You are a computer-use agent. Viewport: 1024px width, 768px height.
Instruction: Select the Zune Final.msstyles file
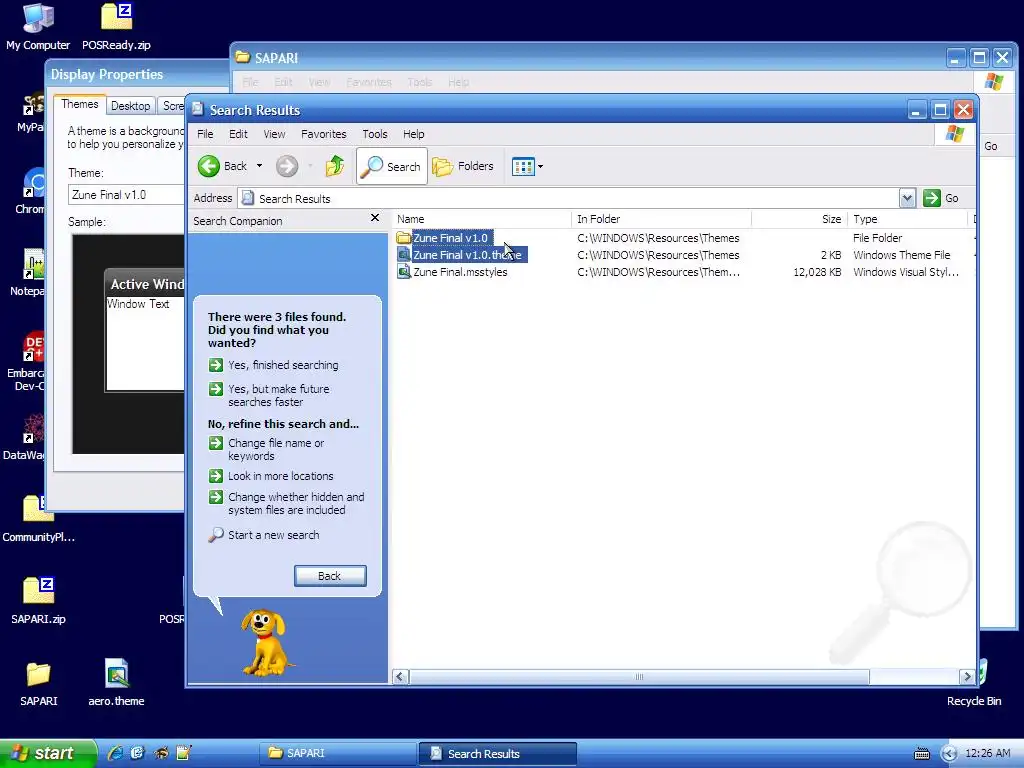[x=452, y=272]
